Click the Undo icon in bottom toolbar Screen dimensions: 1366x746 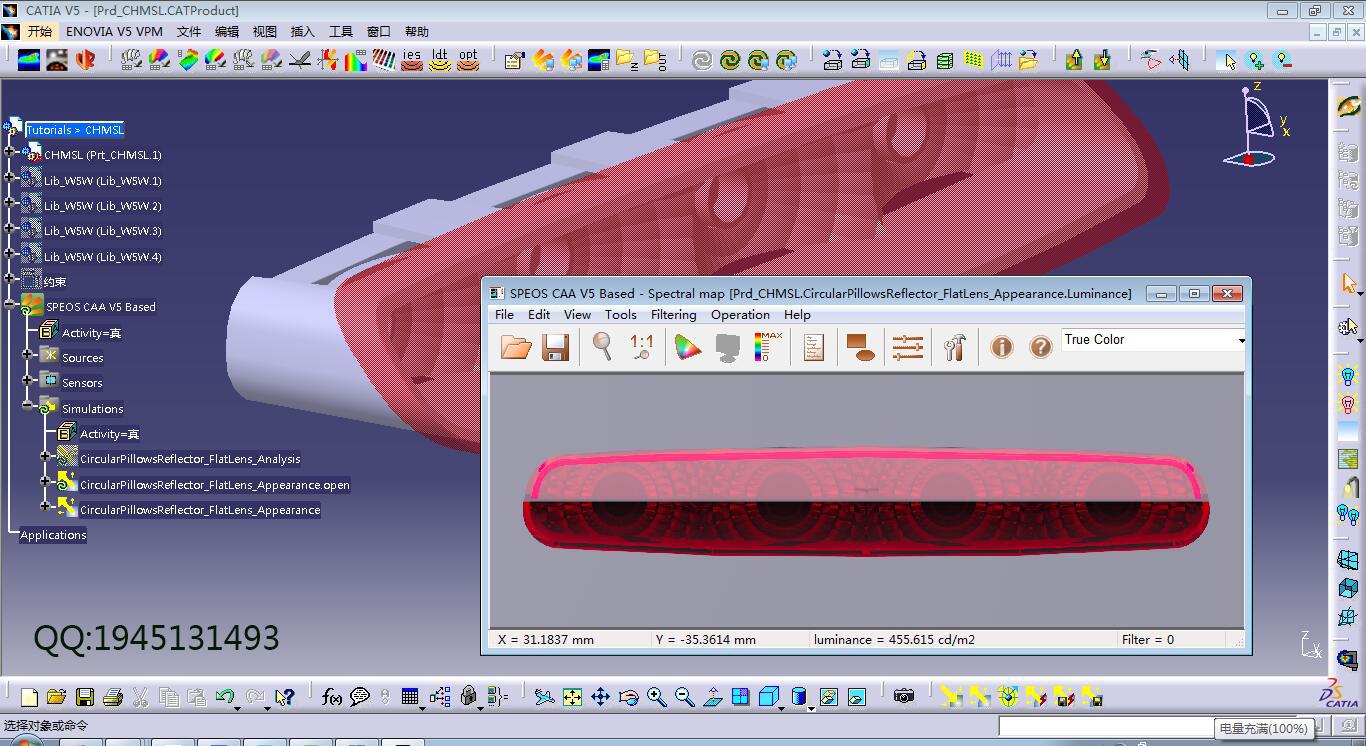click(x=225, y=697)
